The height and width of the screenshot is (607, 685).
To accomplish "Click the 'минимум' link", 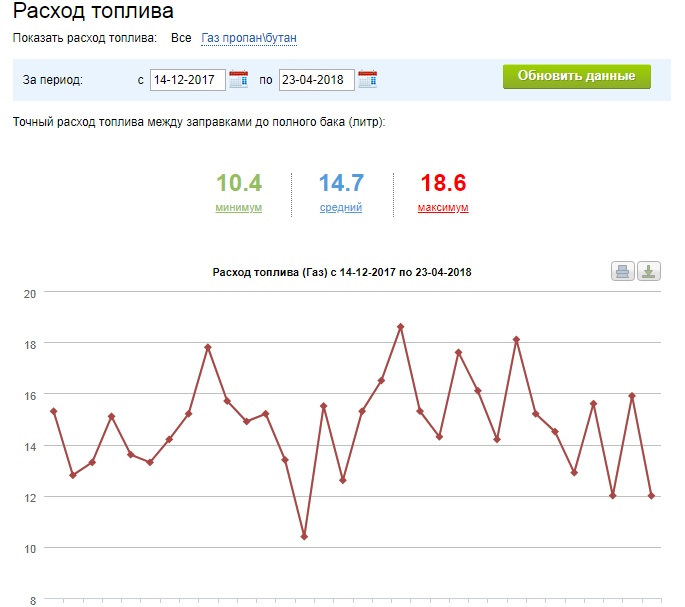I will tap(239, 208).
